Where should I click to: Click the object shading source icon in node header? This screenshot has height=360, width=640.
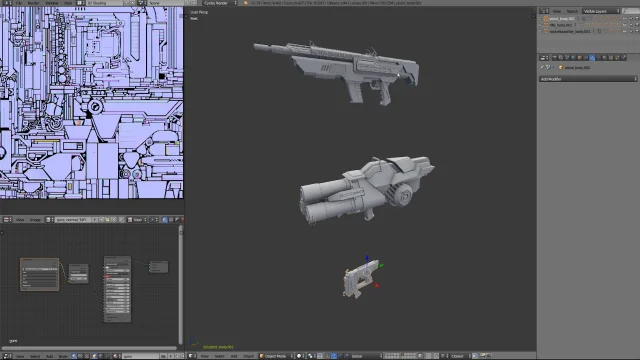click(94, 356)
